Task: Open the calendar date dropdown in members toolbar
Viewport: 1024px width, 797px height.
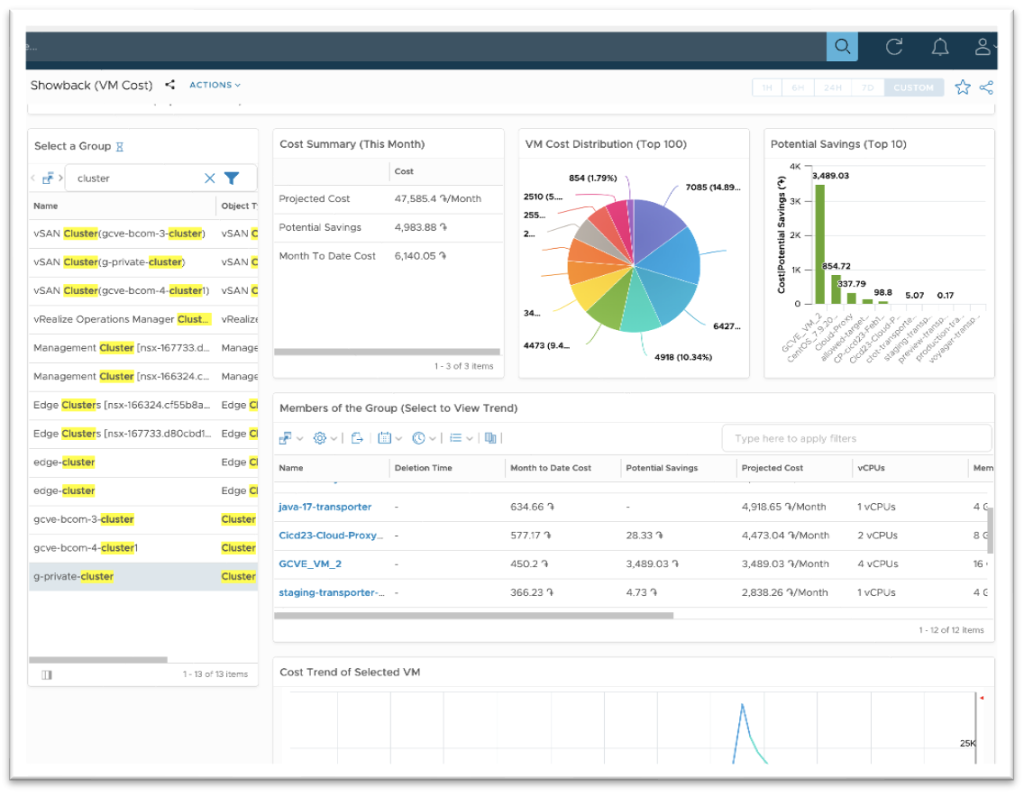Action: [x=389, y=438]
